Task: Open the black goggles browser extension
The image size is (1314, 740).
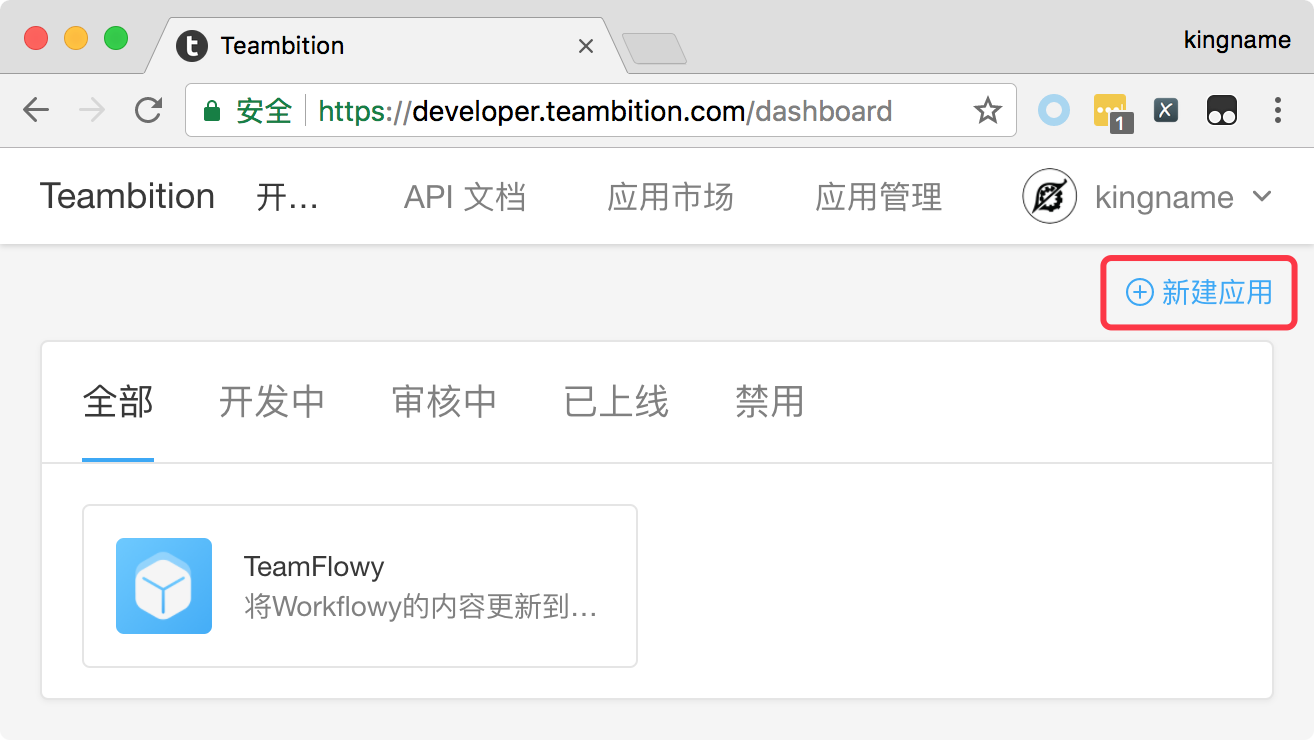Action: point(1222,110)
